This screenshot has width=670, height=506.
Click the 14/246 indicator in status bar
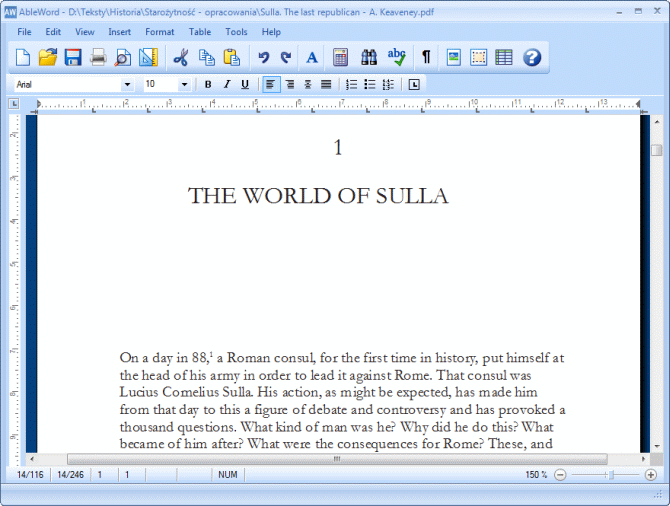coord(71,475)
